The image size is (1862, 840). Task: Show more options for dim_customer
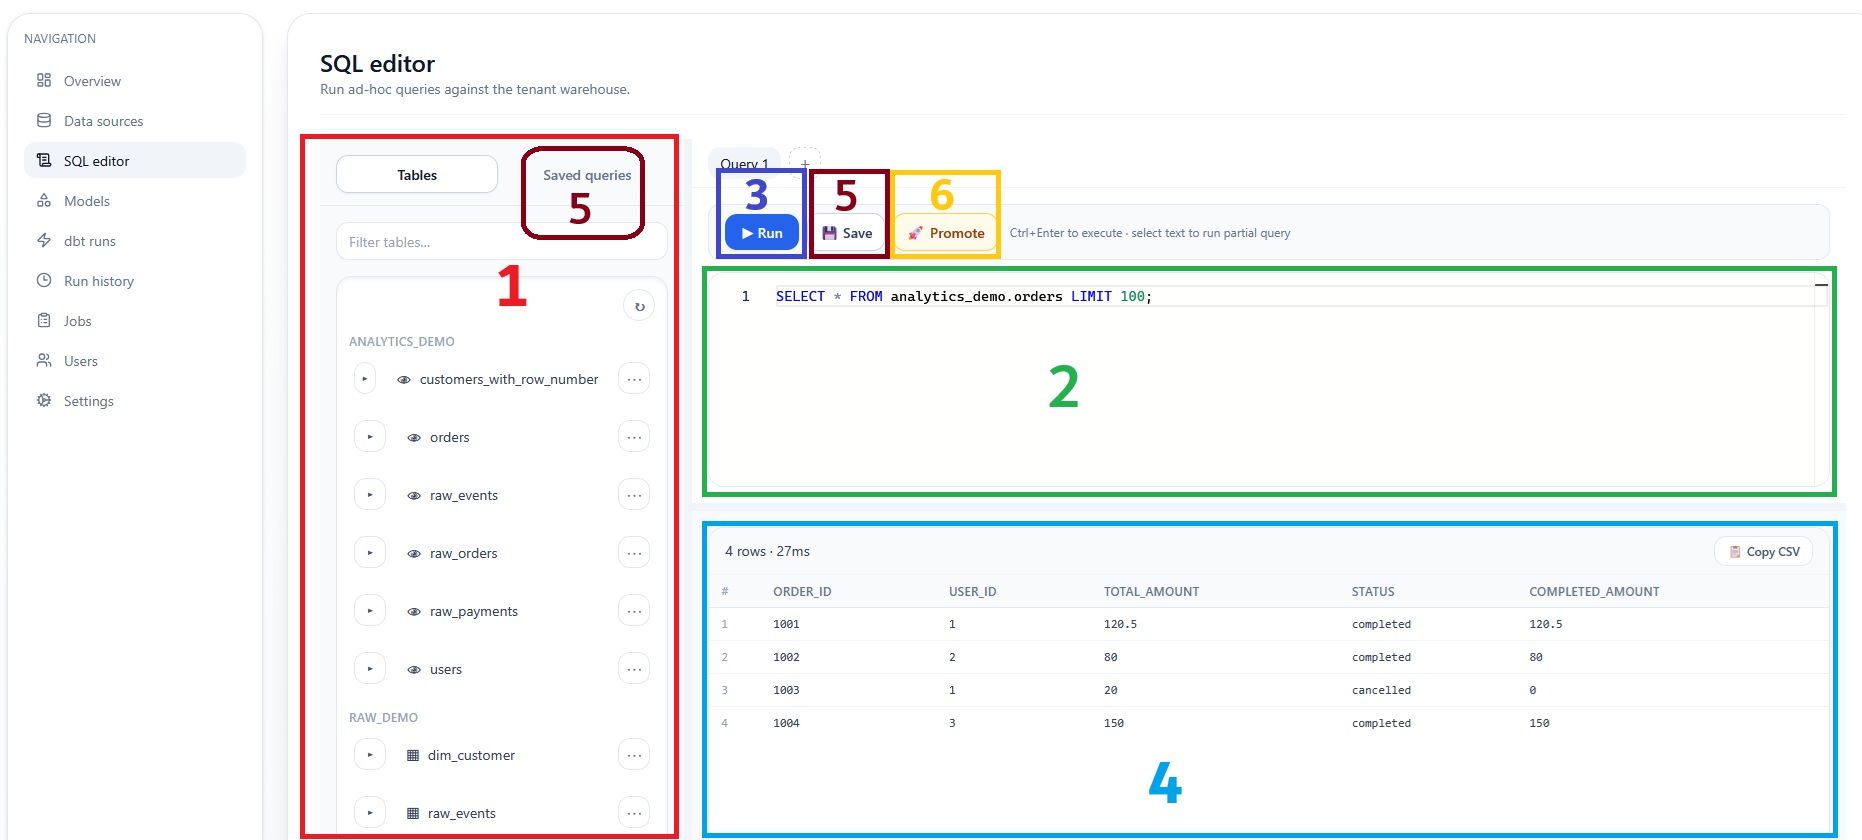coord(634,755)
